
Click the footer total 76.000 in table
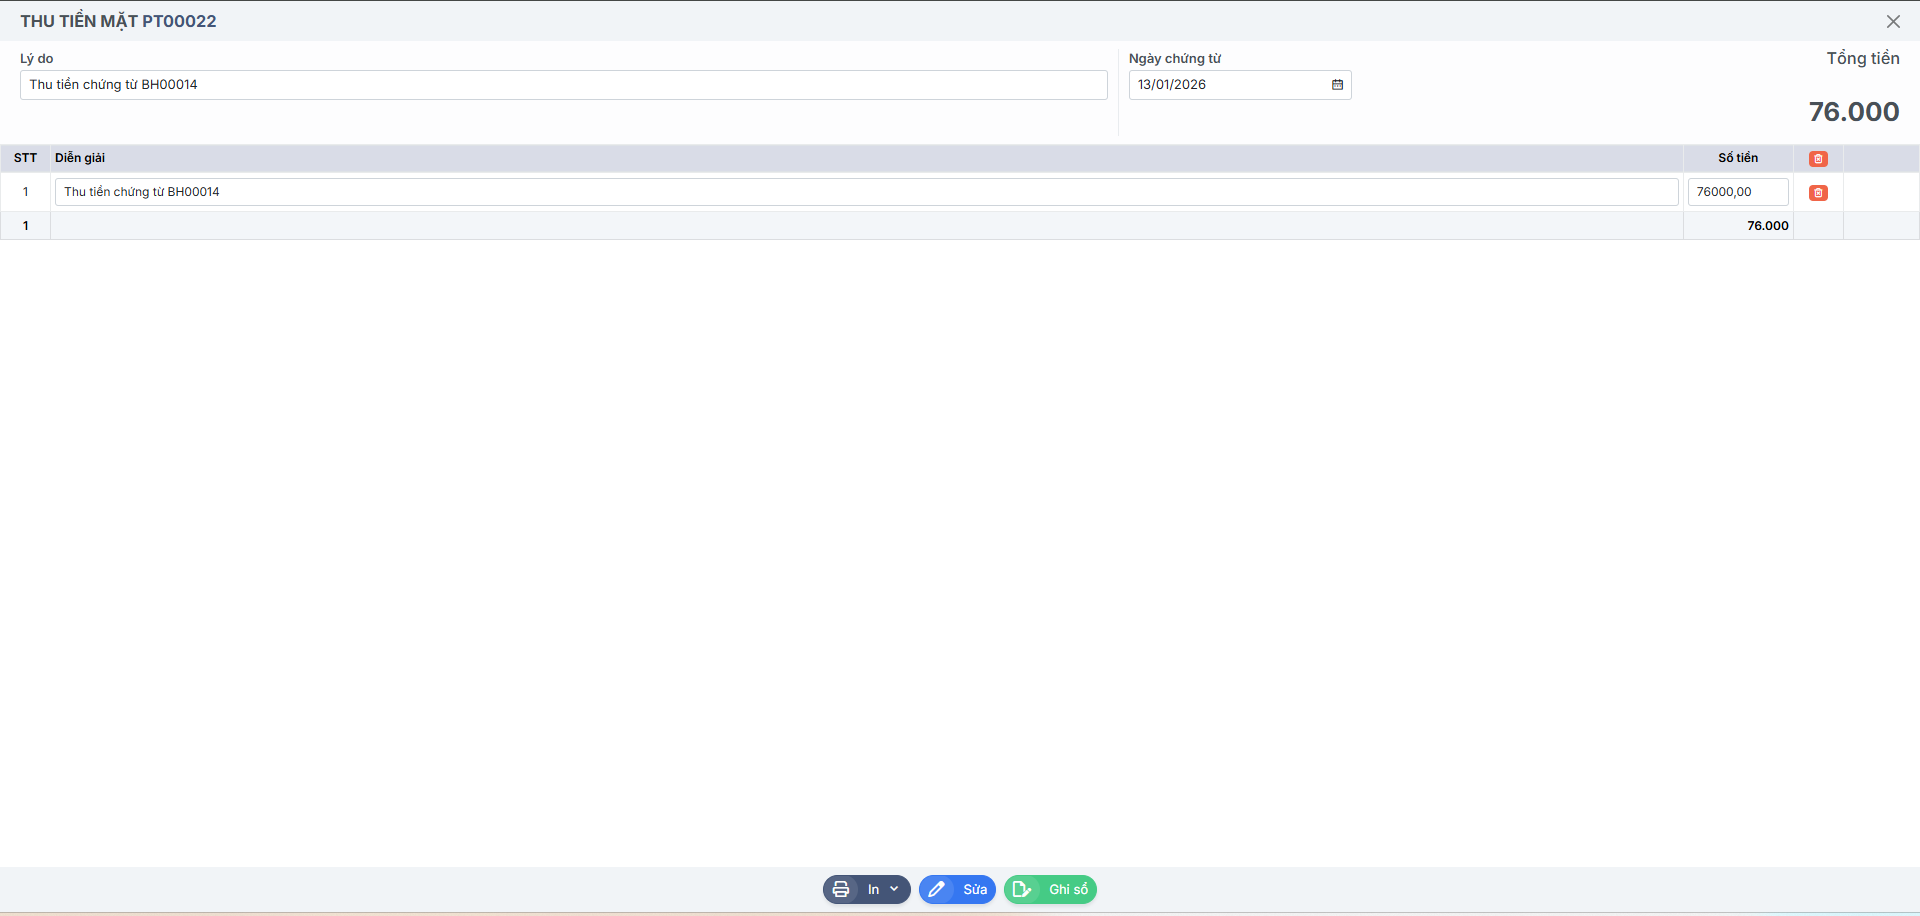(x=1767, y=226)
